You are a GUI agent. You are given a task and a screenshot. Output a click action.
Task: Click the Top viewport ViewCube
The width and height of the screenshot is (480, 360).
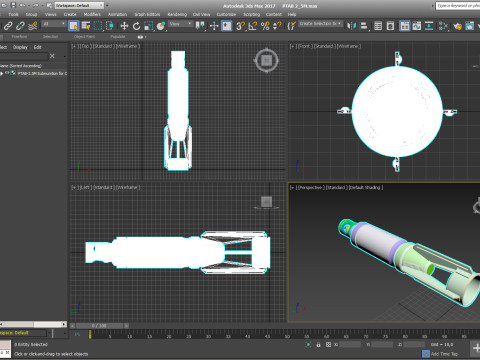click(x=266, y=60)
